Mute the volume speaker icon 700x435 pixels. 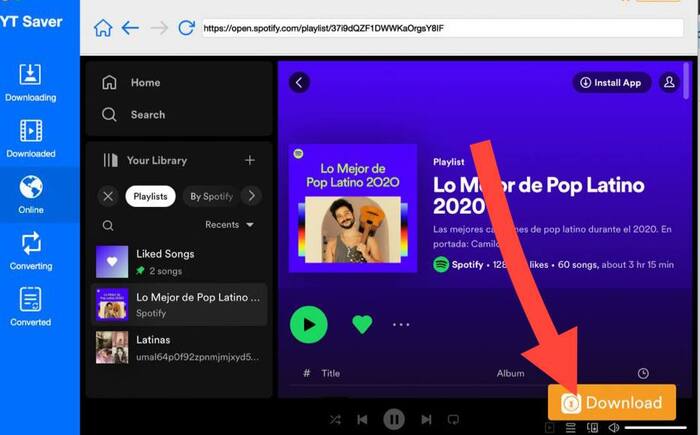(614, 427)
